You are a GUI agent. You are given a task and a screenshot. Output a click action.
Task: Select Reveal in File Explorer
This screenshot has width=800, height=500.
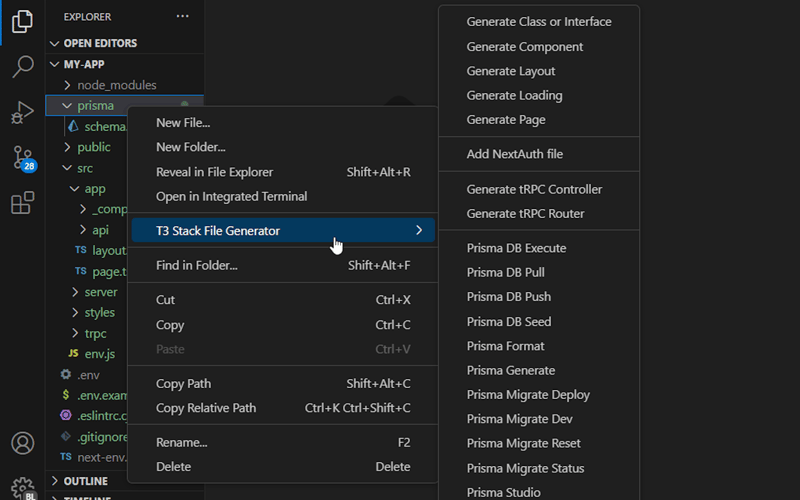283,172
